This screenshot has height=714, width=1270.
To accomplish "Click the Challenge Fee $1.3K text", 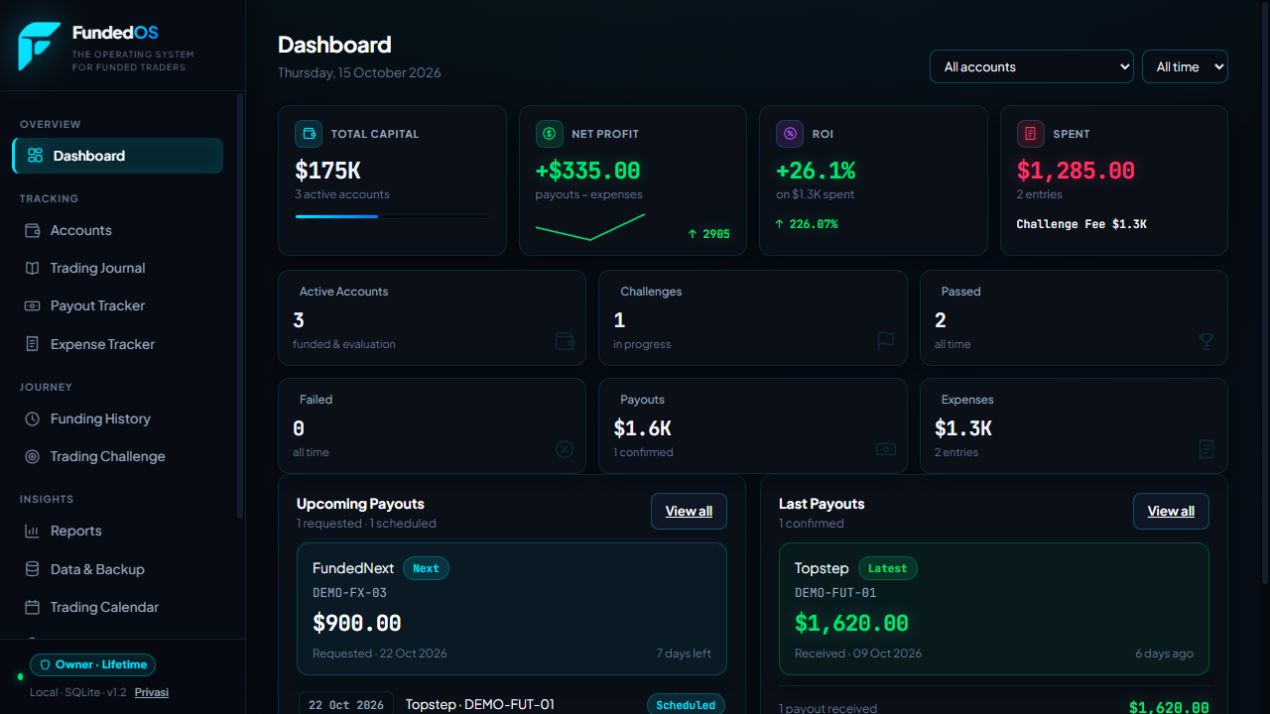I will click(x=1082, y=224).
